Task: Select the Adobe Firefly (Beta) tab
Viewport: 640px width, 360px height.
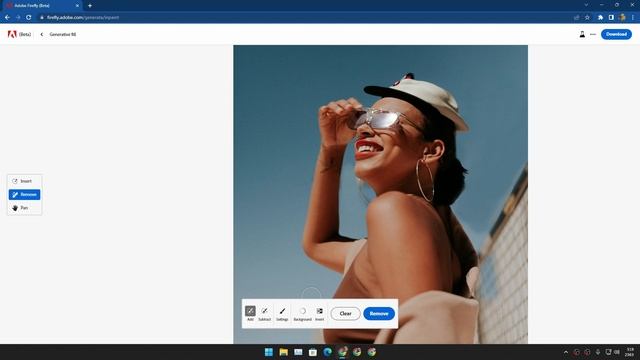Action: coord(41,6)
